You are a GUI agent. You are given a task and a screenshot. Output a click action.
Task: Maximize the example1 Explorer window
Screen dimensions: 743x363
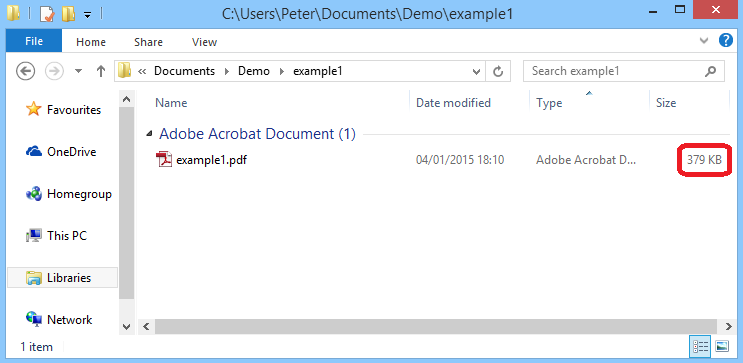[x=680, y=10]
